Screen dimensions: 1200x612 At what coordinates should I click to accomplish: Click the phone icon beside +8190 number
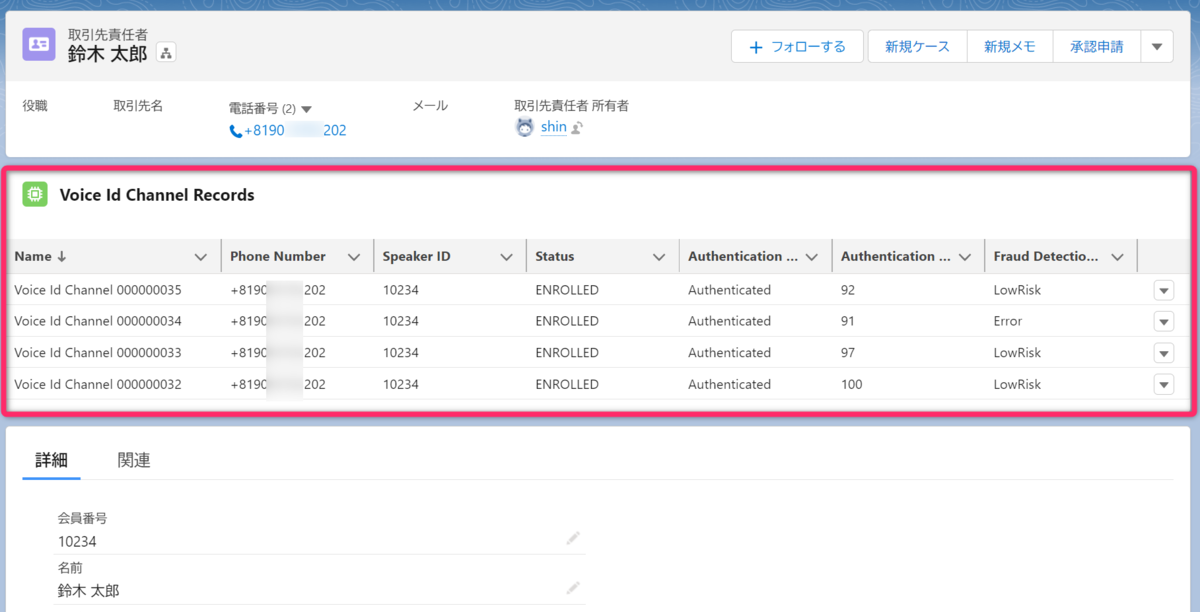point(236,131)
